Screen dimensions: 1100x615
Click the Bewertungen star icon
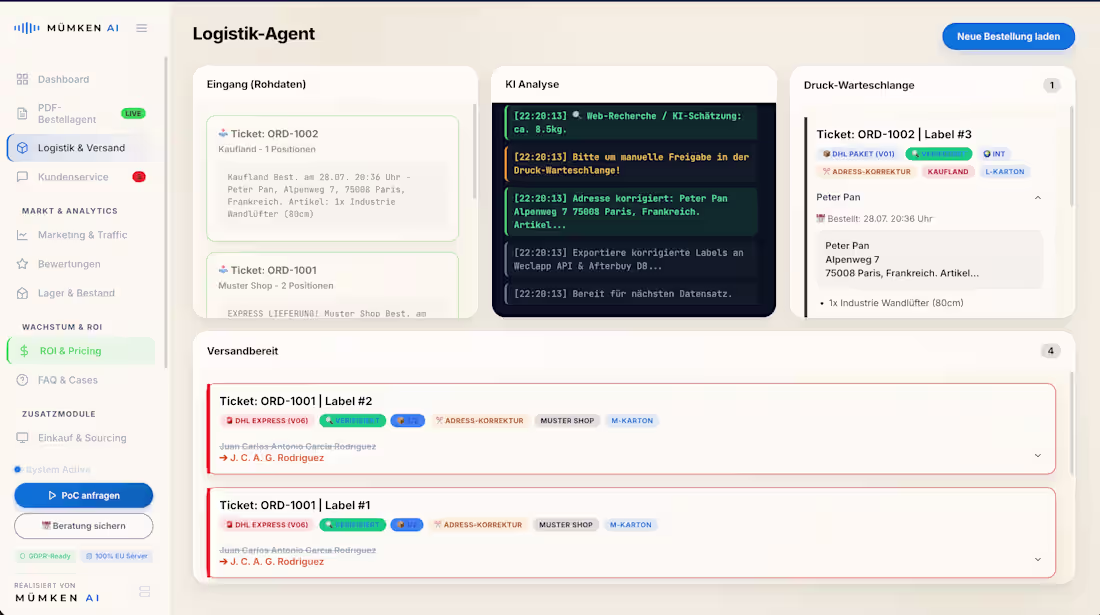[x=22, y=264]
